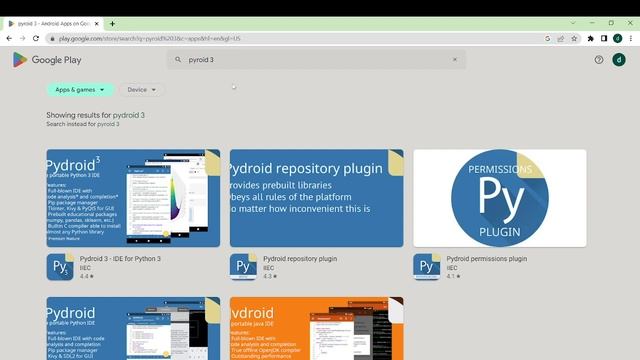Image resolution: width=640 pixels, height=360 pixels.
Task: Go back with the browser back arrow
Action: pos(9,38)
